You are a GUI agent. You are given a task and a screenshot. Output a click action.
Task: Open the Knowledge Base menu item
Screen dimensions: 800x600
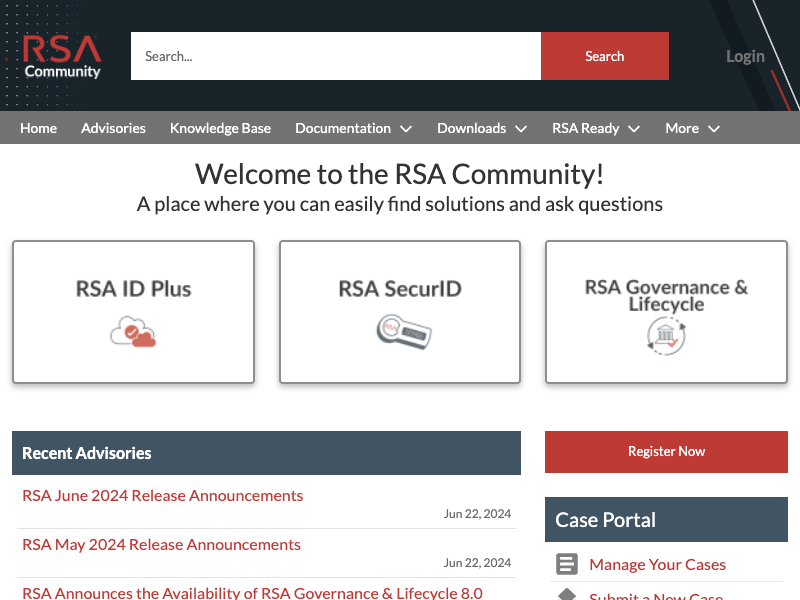(x=220, y=128)
